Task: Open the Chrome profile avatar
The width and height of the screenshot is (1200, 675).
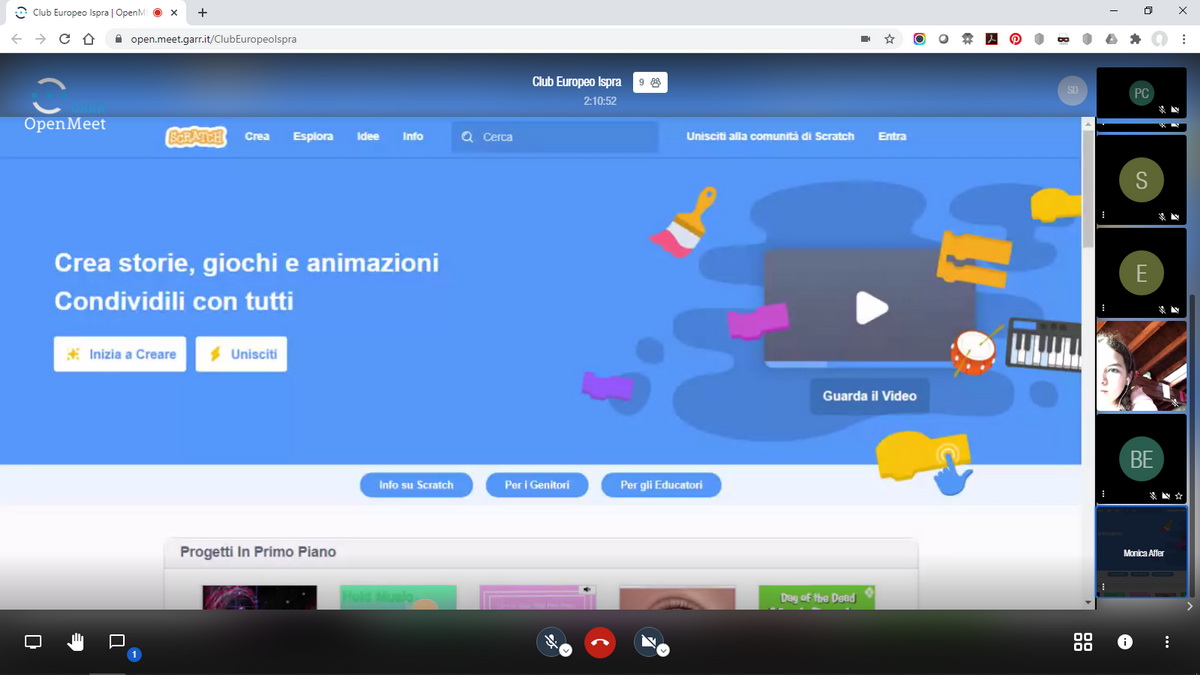Action: [1159, 39]
